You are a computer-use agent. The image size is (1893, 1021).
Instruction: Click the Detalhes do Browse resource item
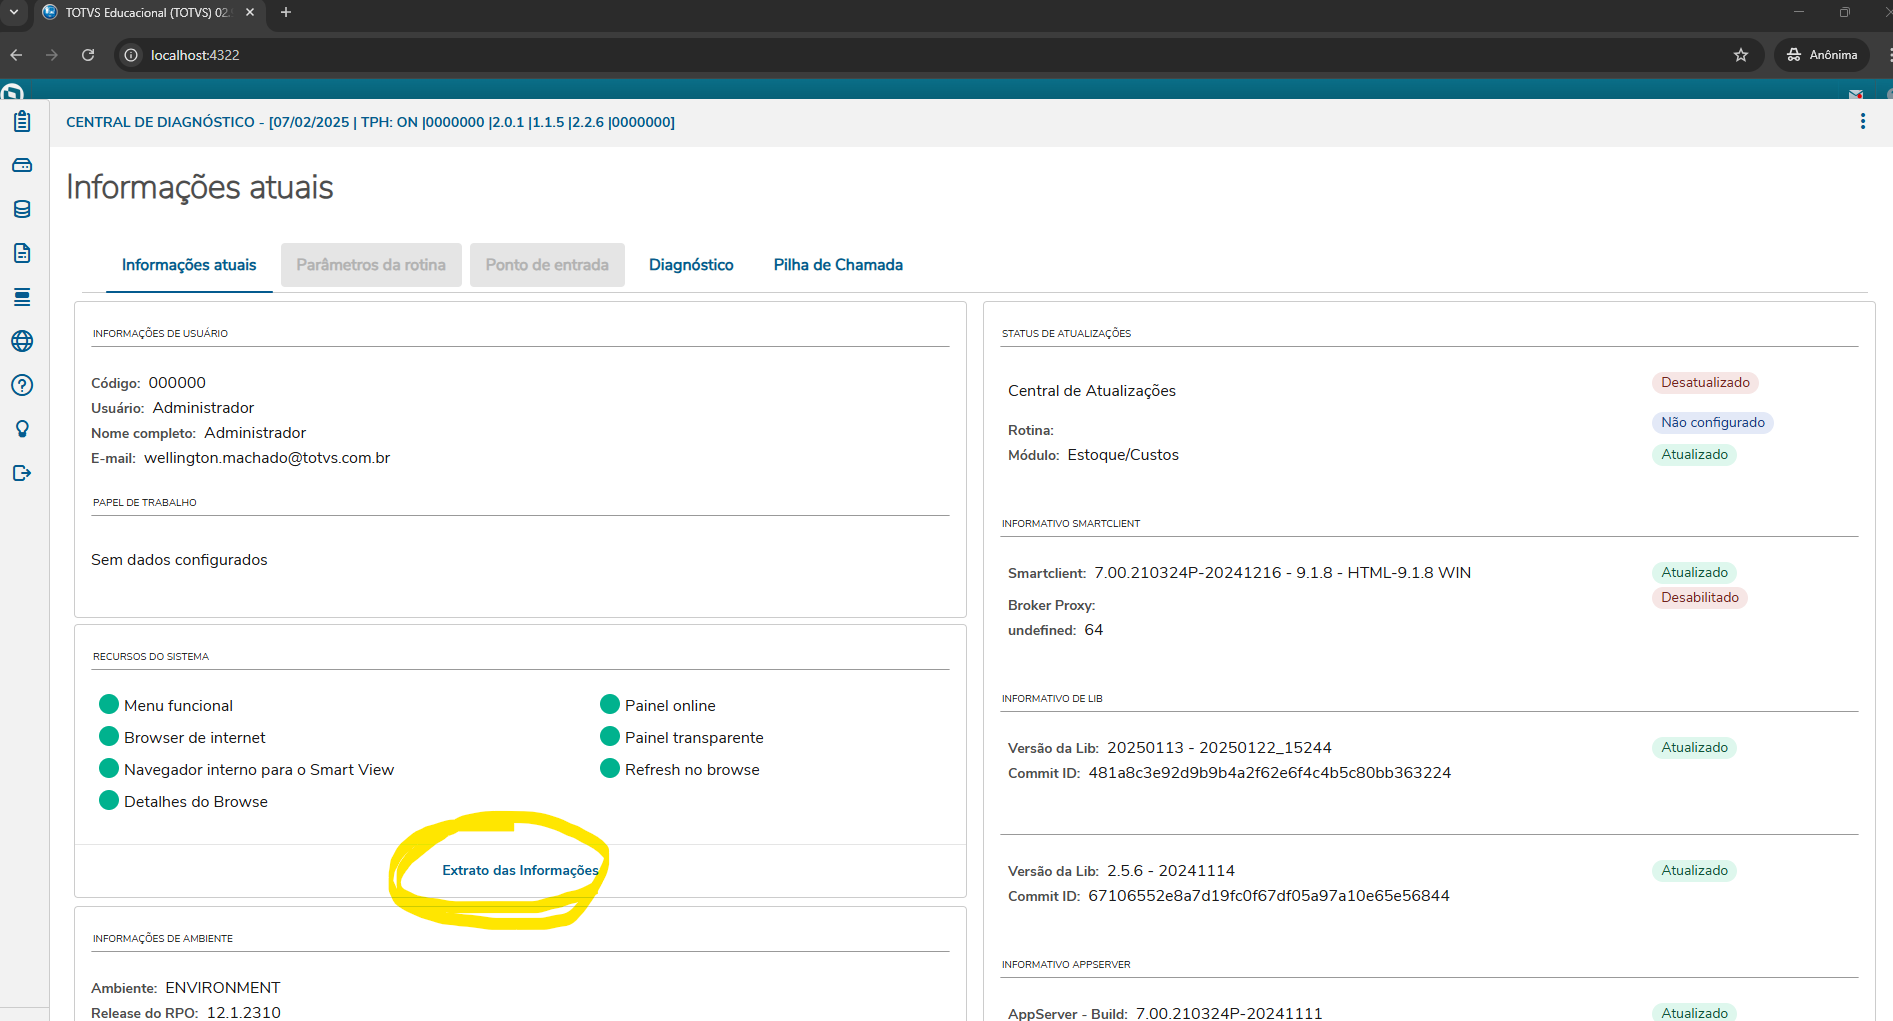click(x=183, y=801)
